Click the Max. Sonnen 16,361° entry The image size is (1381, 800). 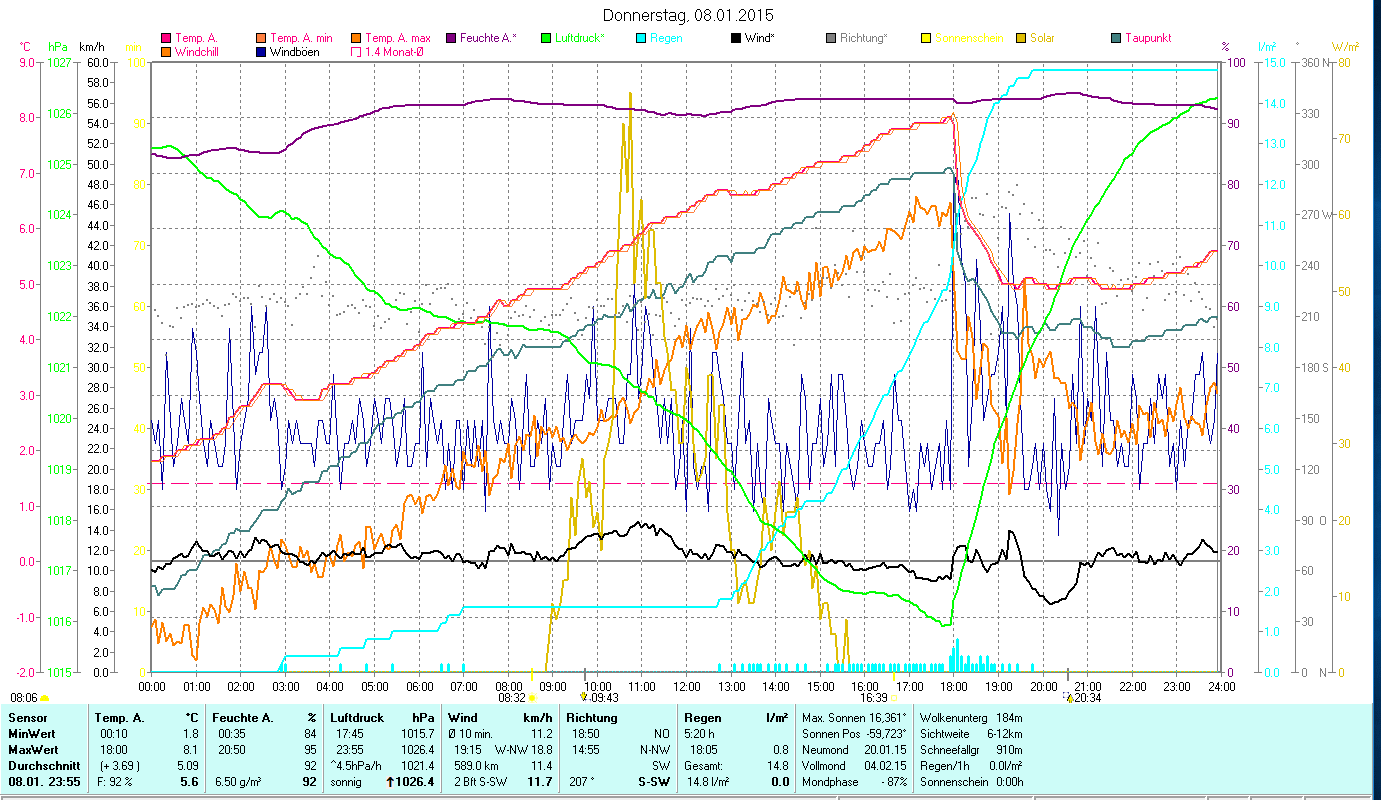coord(854,718)
